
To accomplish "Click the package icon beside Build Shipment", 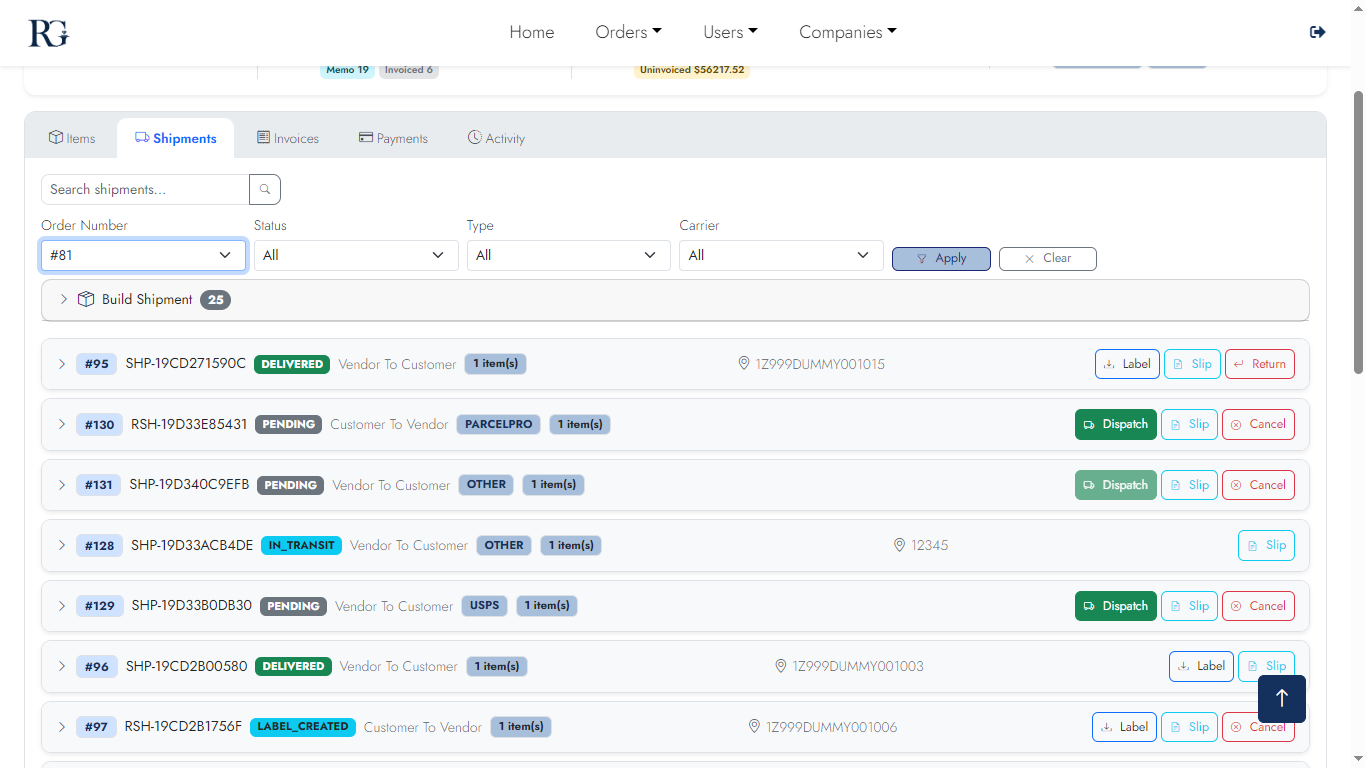I will tap(86, 299).
